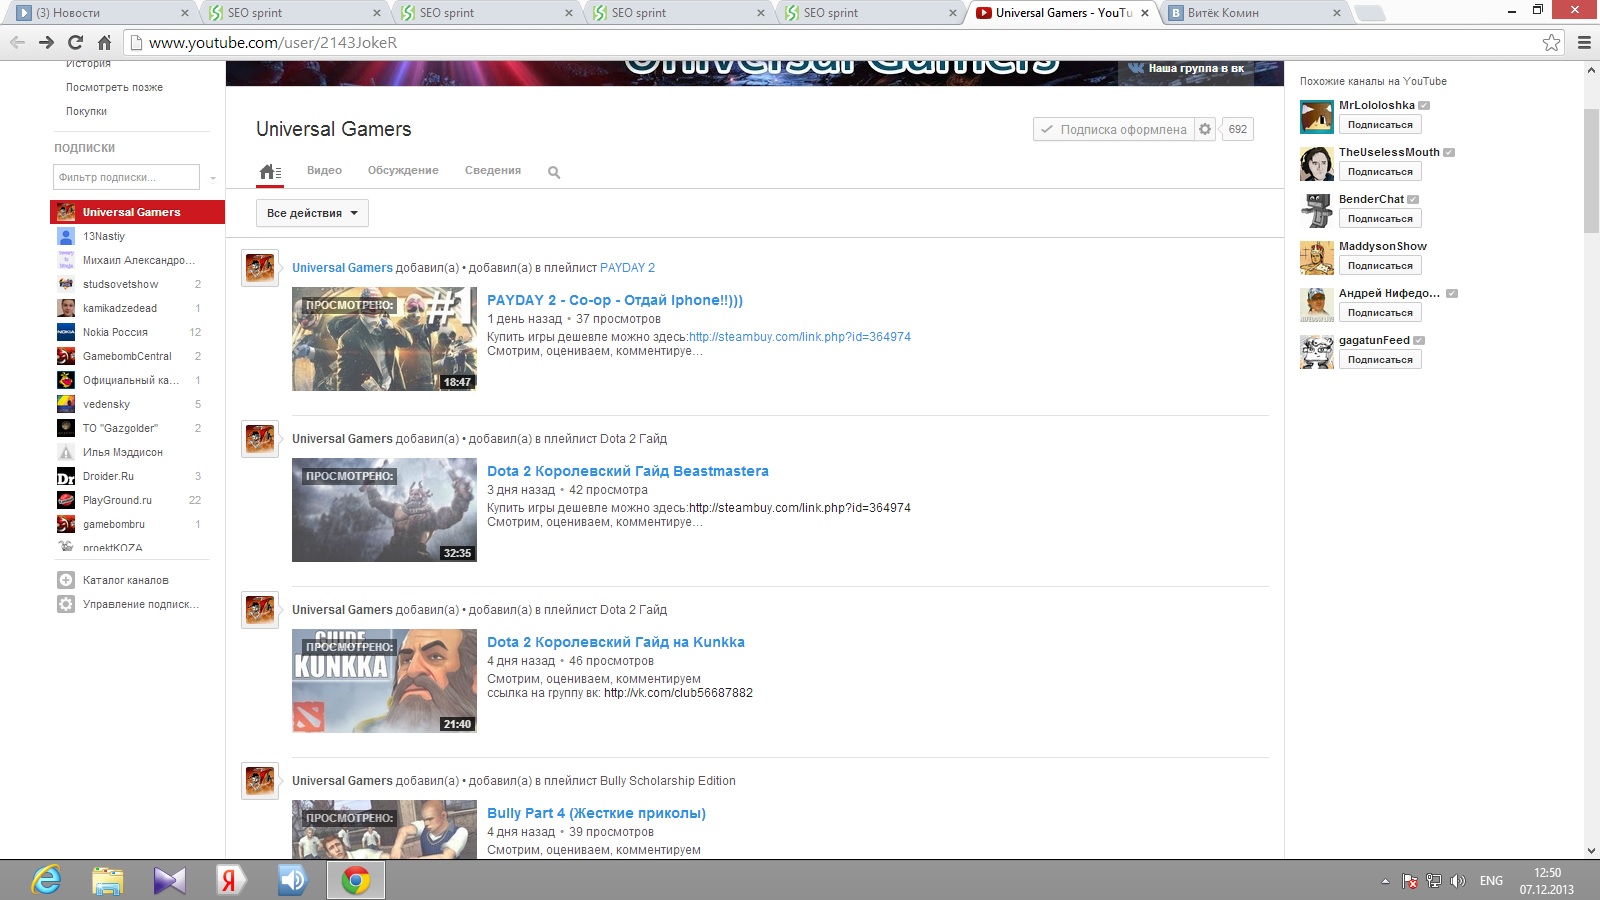Open Dota 2 Kunkka guide title link
The width and height of the screenshot is (1600, 900).
(x=616, y=642)
